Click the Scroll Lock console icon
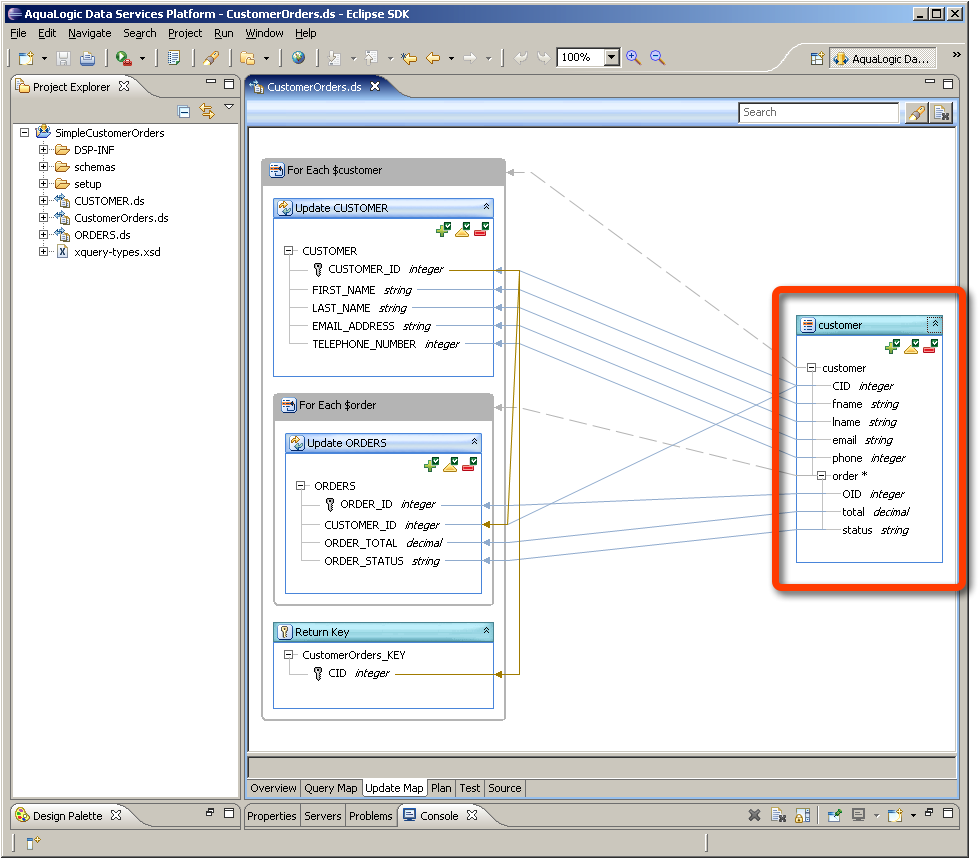980x859 pixels. 802,815
